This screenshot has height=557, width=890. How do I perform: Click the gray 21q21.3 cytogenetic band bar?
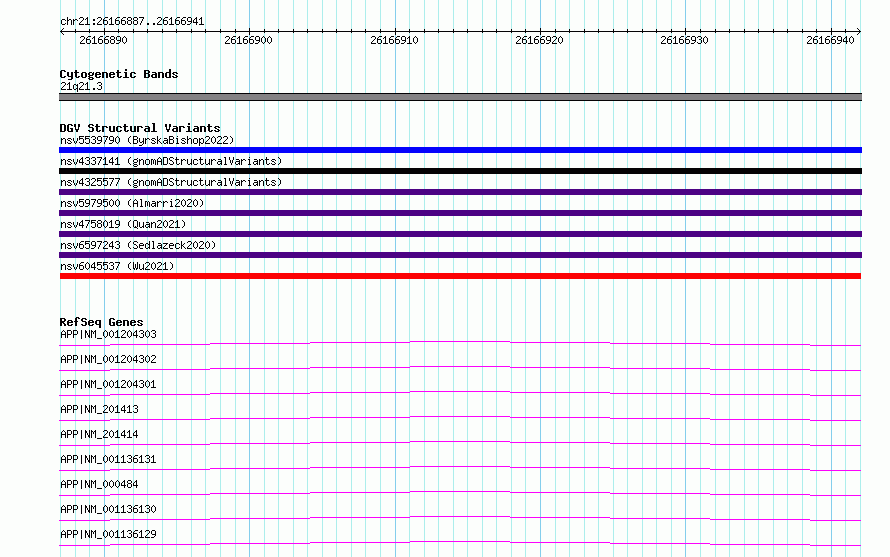coord(460,97)
